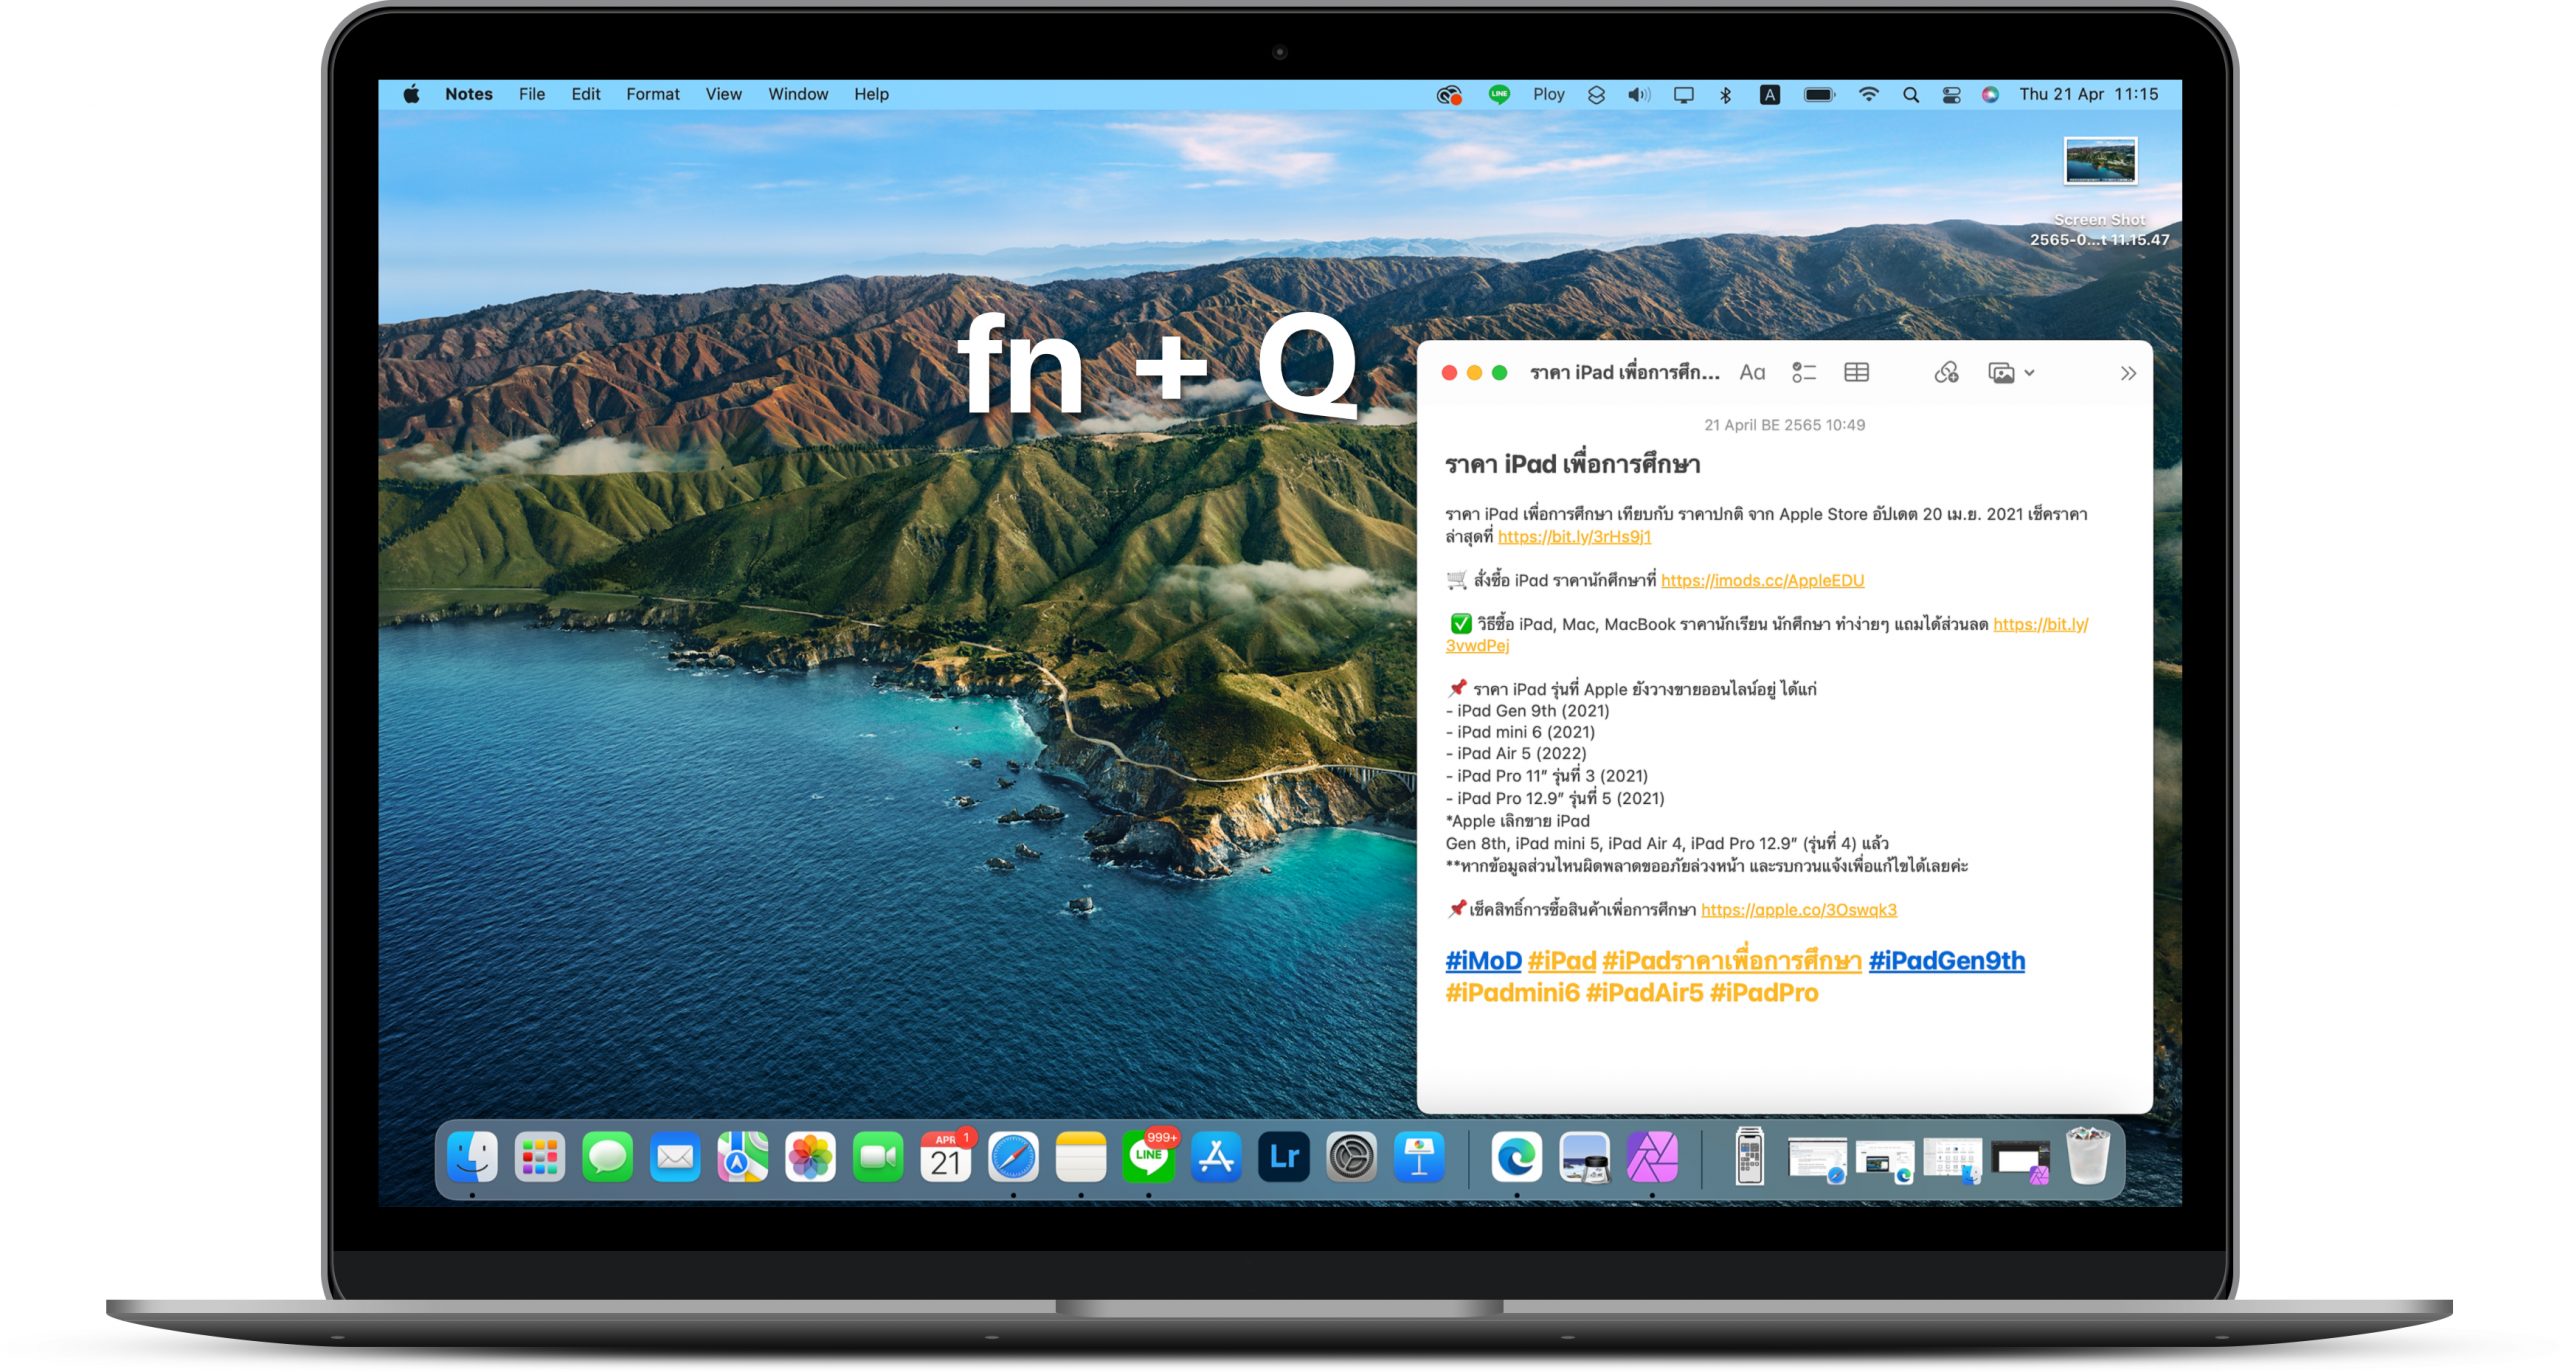Viewport: 2560px width, 1372px height.
Task: Open the photo media insert button
Action: tap(2001, 373)
